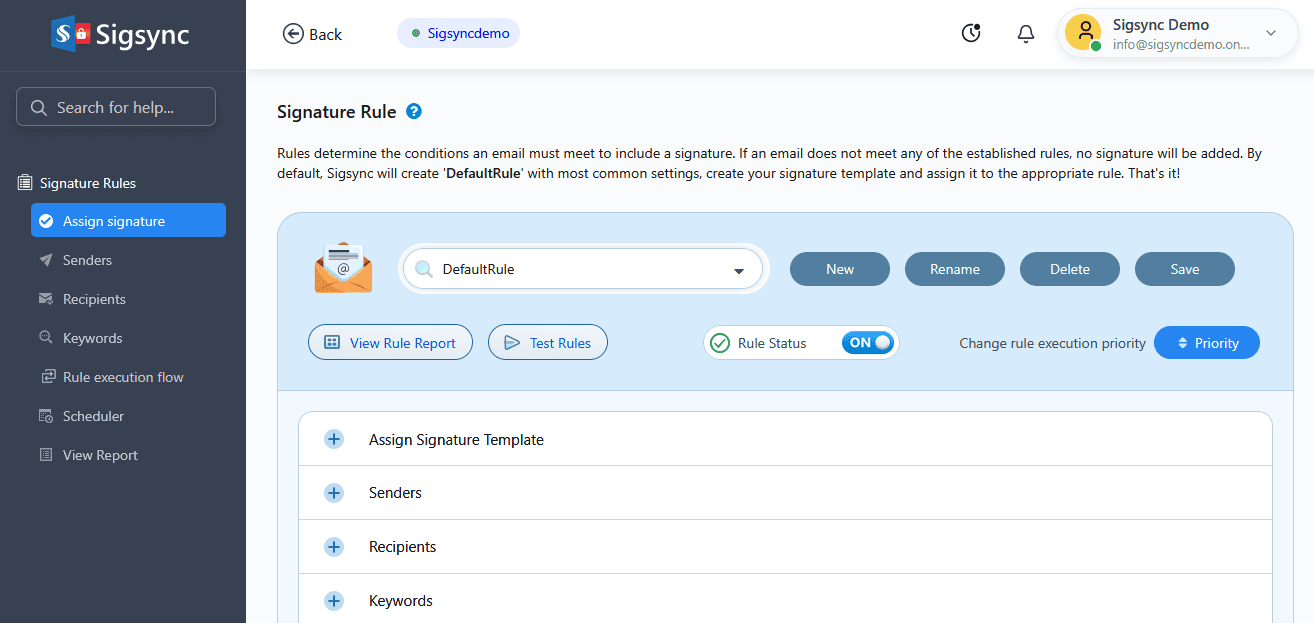Open Rule execution flow in sidebar
The height and width of the screenshot is (623, 1314).
tap(122, 377)
